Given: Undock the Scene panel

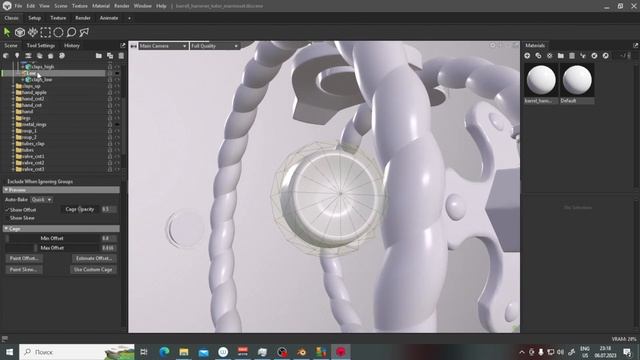Looking at the screenshot, I should (123, 45).
